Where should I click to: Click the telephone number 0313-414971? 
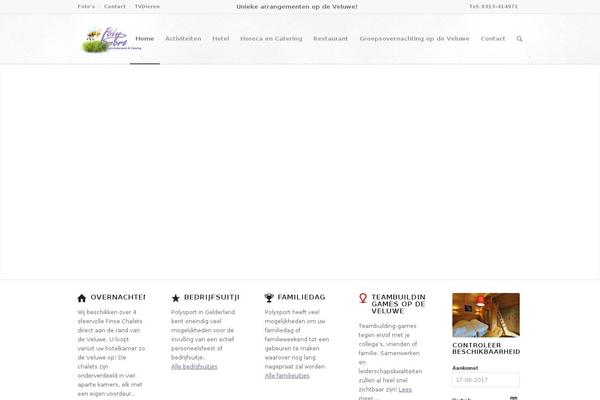493,6
